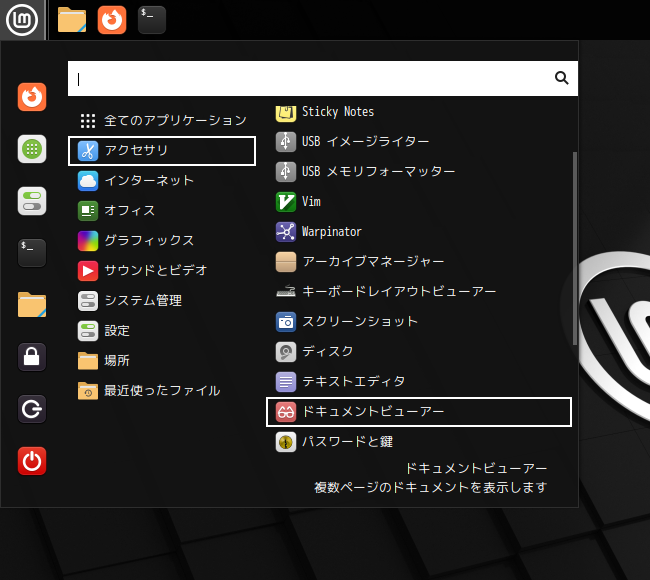The width and height of the screenshot is (650, 580).
Task: Open Terminal from the top panel
Action: [x=152, y=20]
